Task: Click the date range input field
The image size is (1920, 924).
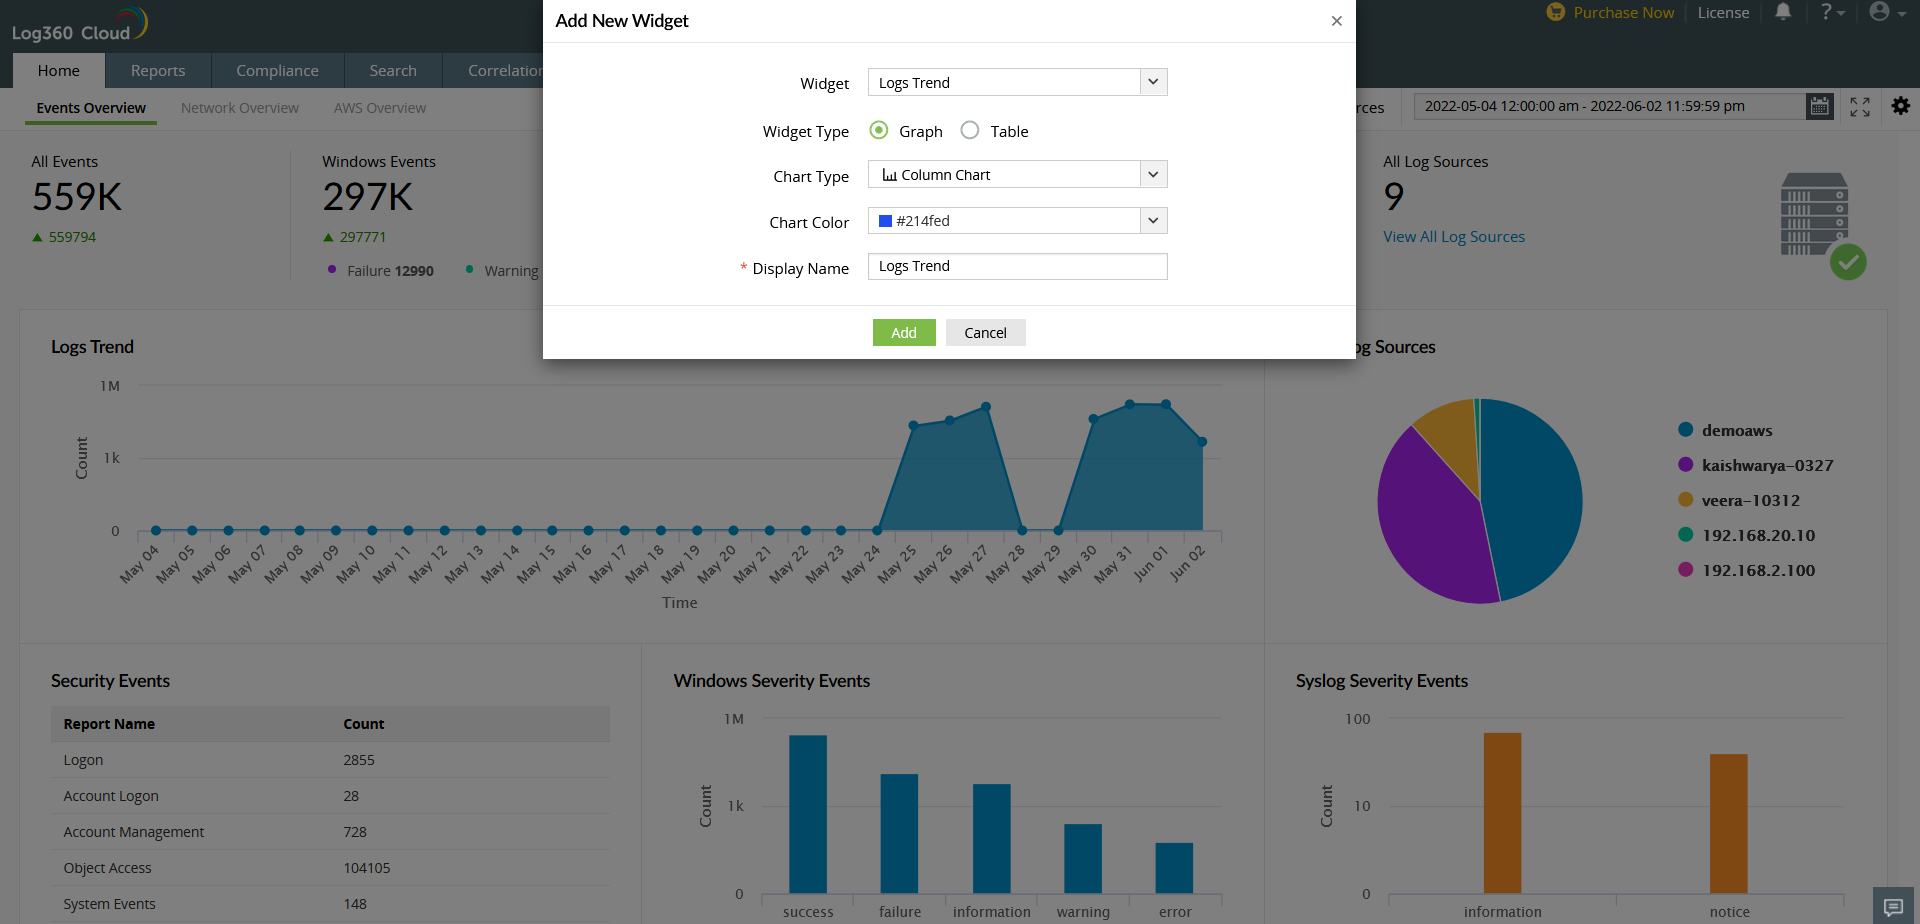Action: (1610, 106)
